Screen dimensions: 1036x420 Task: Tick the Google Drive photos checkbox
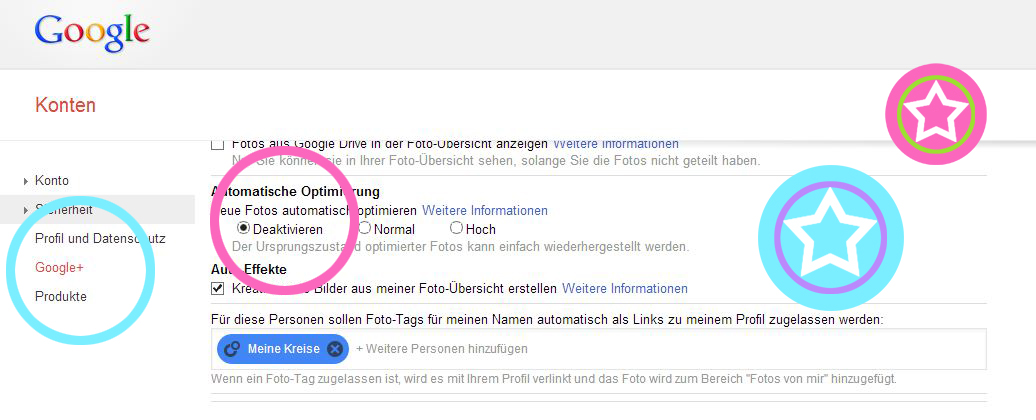217,144
